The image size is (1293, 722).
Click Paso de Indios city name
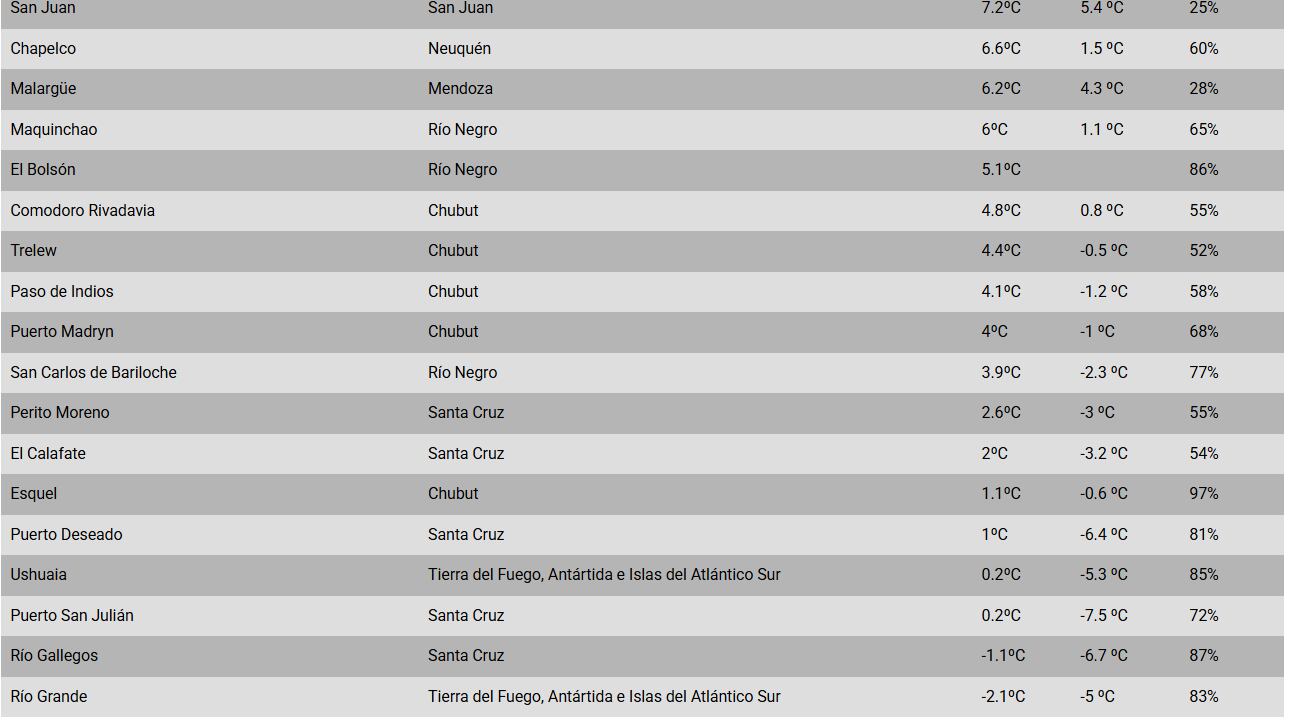click(x=62, y=292)
